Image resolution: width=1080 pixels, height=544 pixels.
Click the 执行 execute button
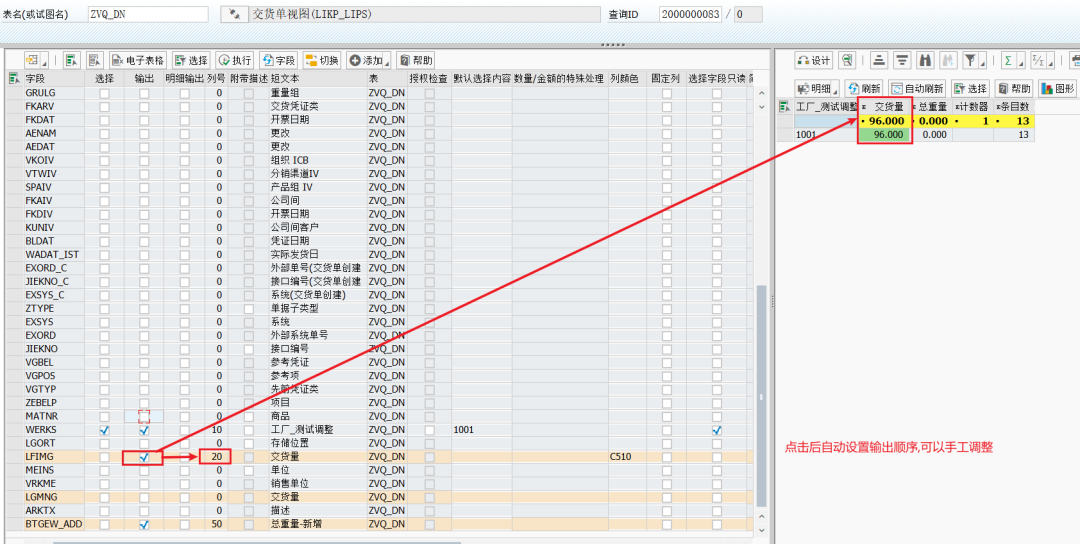click(234, 60)
